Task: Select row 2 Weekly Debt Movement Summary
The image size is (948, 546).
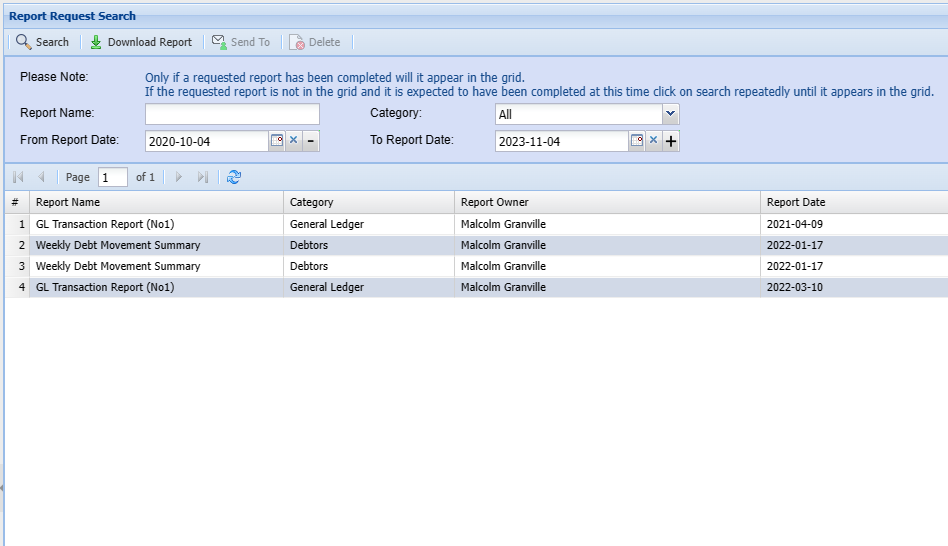Action: pyautogui.click(x=118, y=245)
